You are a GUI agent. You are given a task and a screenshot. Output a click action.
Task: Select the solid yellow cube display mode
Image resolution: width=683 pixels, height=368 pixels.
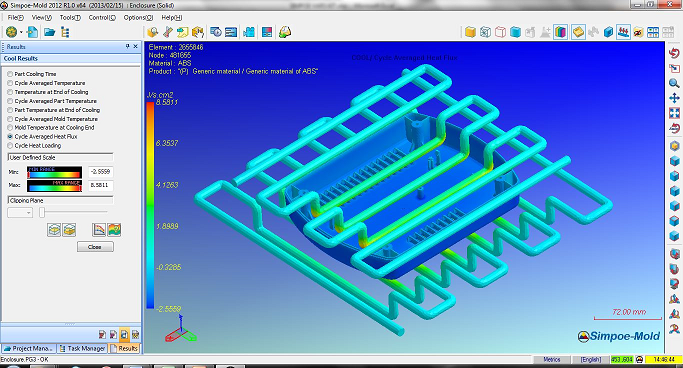coord(470,32)
